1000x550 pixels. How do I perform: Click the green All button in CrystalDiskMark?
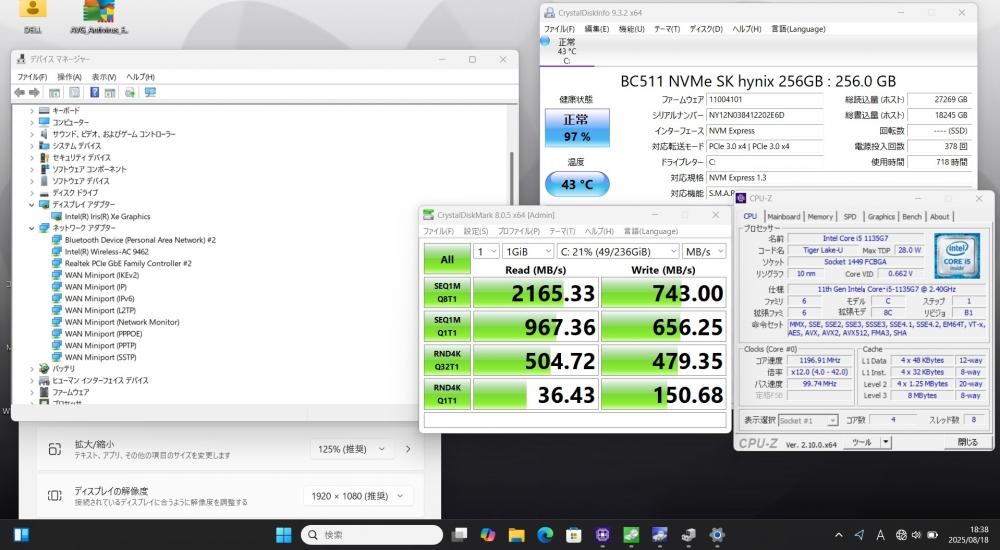pyautogui.click(x=447, y=259)
